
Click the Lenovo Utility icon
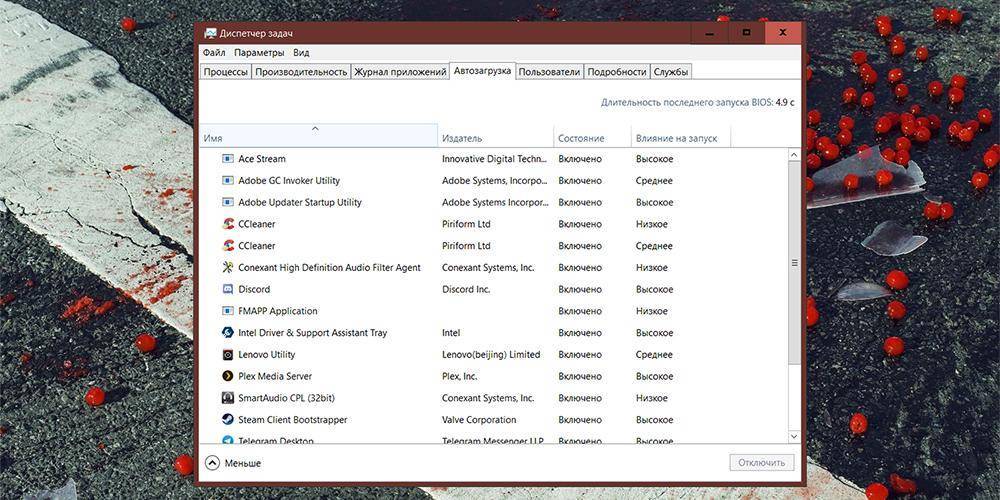click(228, 355)
